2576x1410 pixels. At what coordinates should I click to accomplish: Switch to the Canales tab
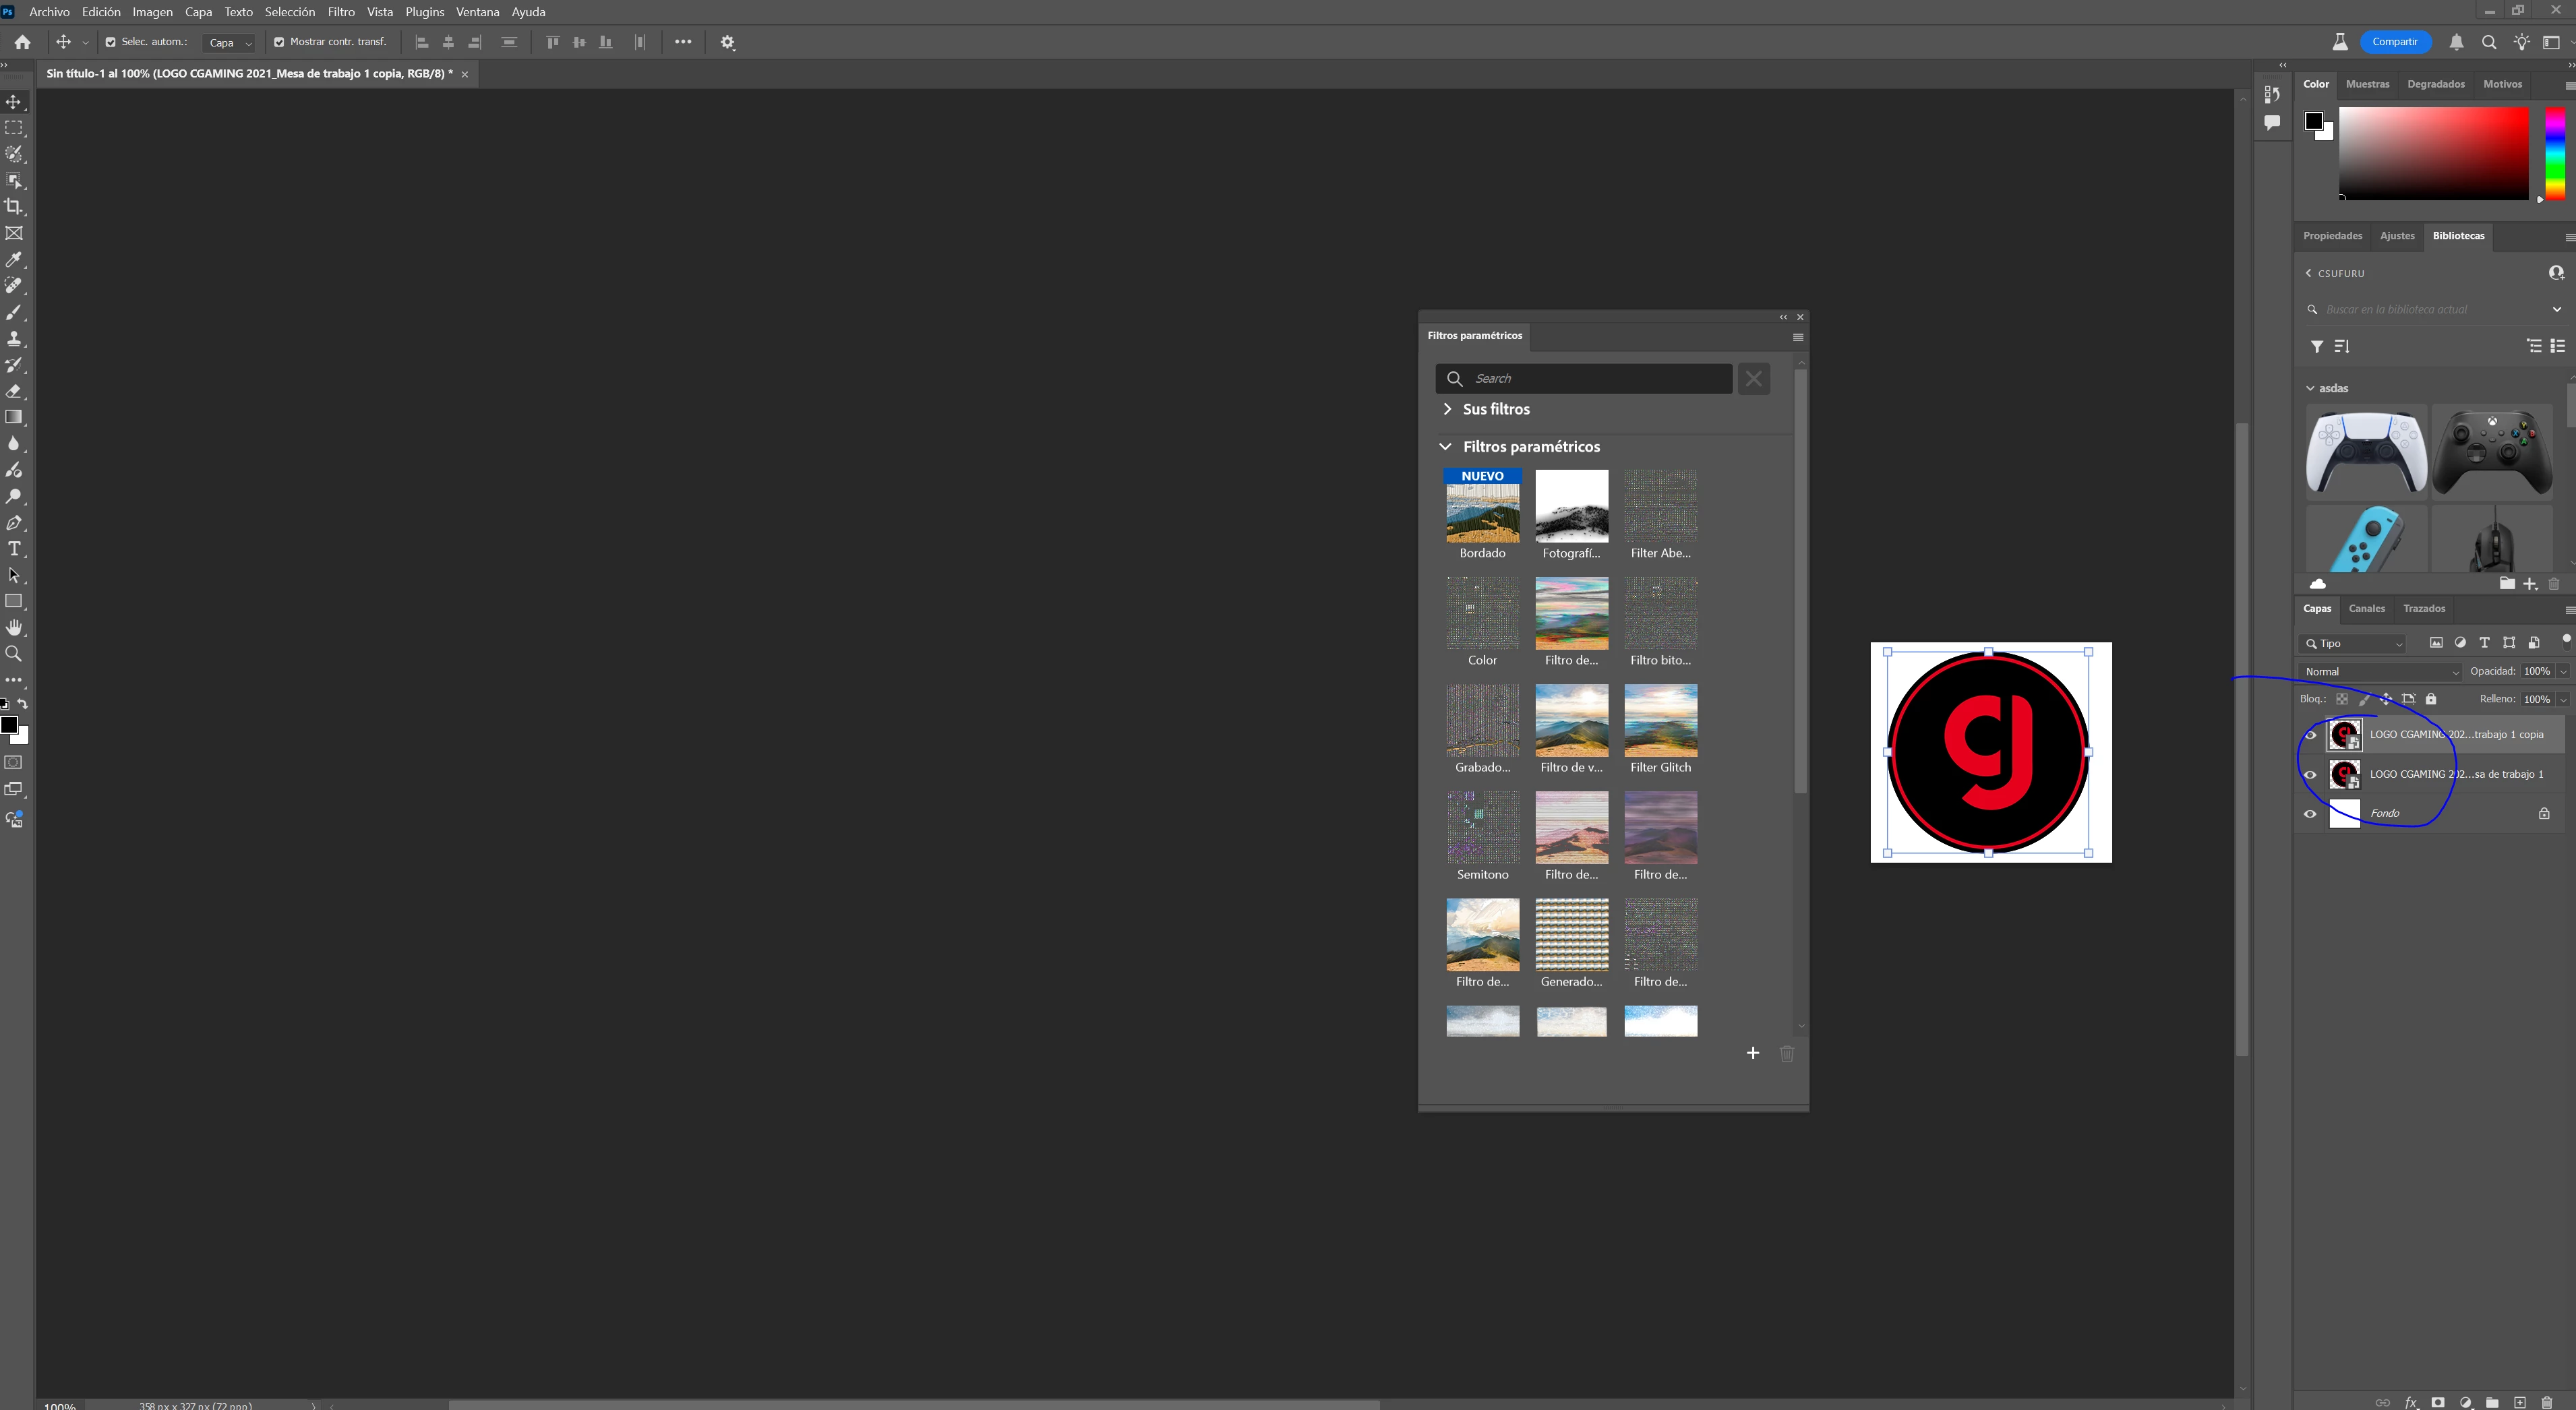[x=2366, y=608]
